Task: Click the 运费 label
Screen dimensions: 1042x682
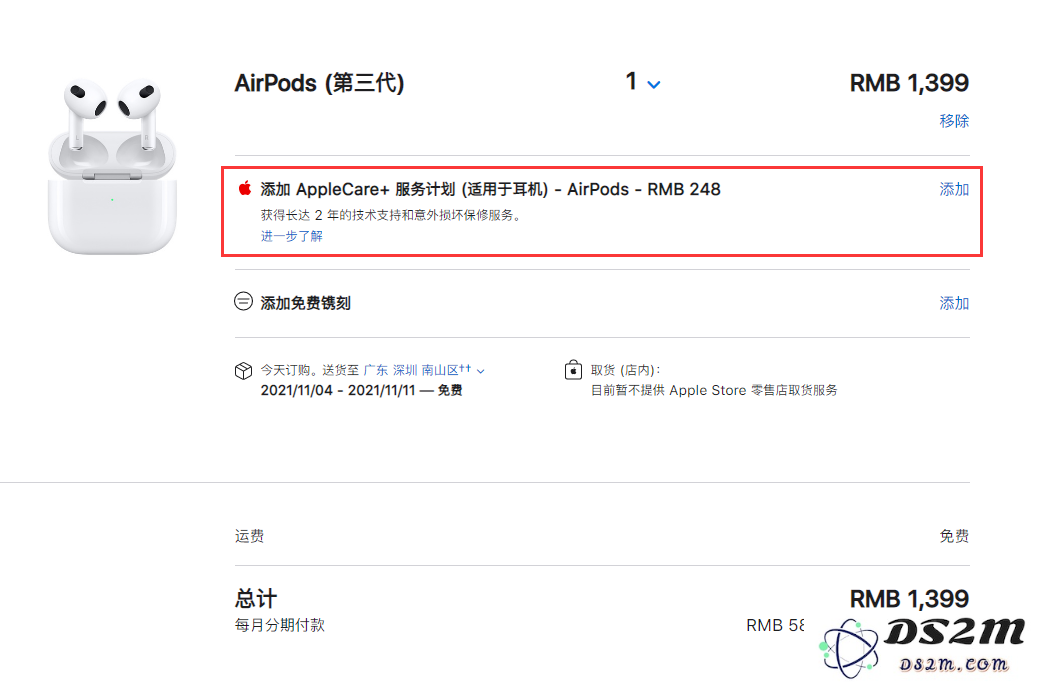Action: pyautogui.click(x=249, y=536)
